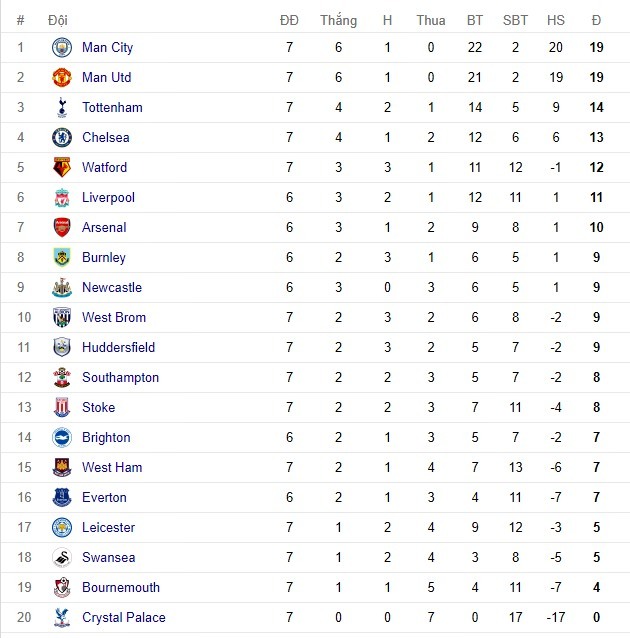Click the Huddersfield team name
Screen dimensions: 630x638
click(x=118, y=347)
